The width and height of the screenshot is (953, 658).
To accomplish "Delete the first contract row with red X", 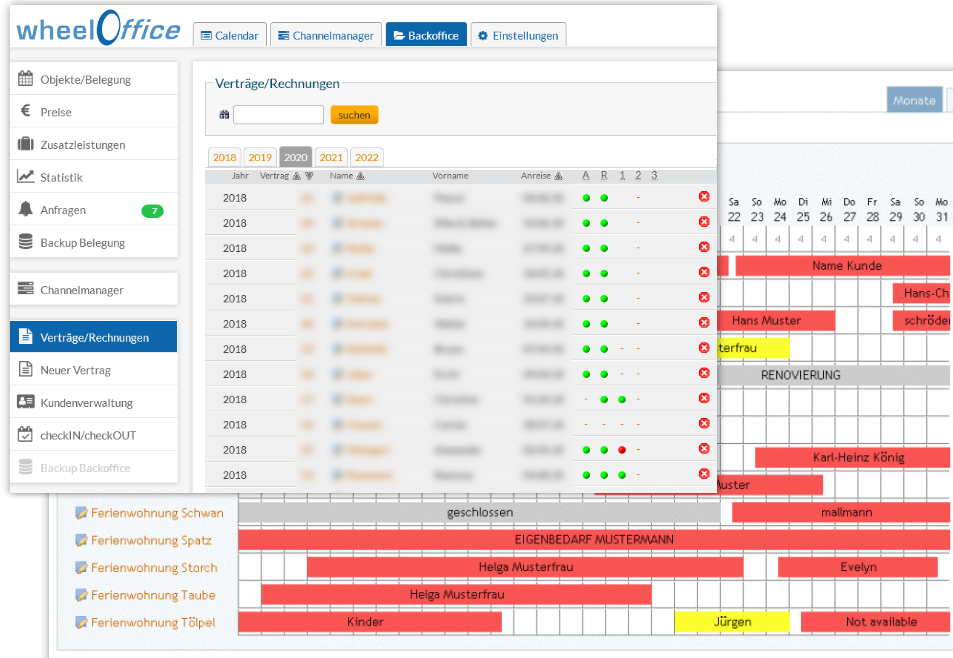I will [x=704, y=197].
